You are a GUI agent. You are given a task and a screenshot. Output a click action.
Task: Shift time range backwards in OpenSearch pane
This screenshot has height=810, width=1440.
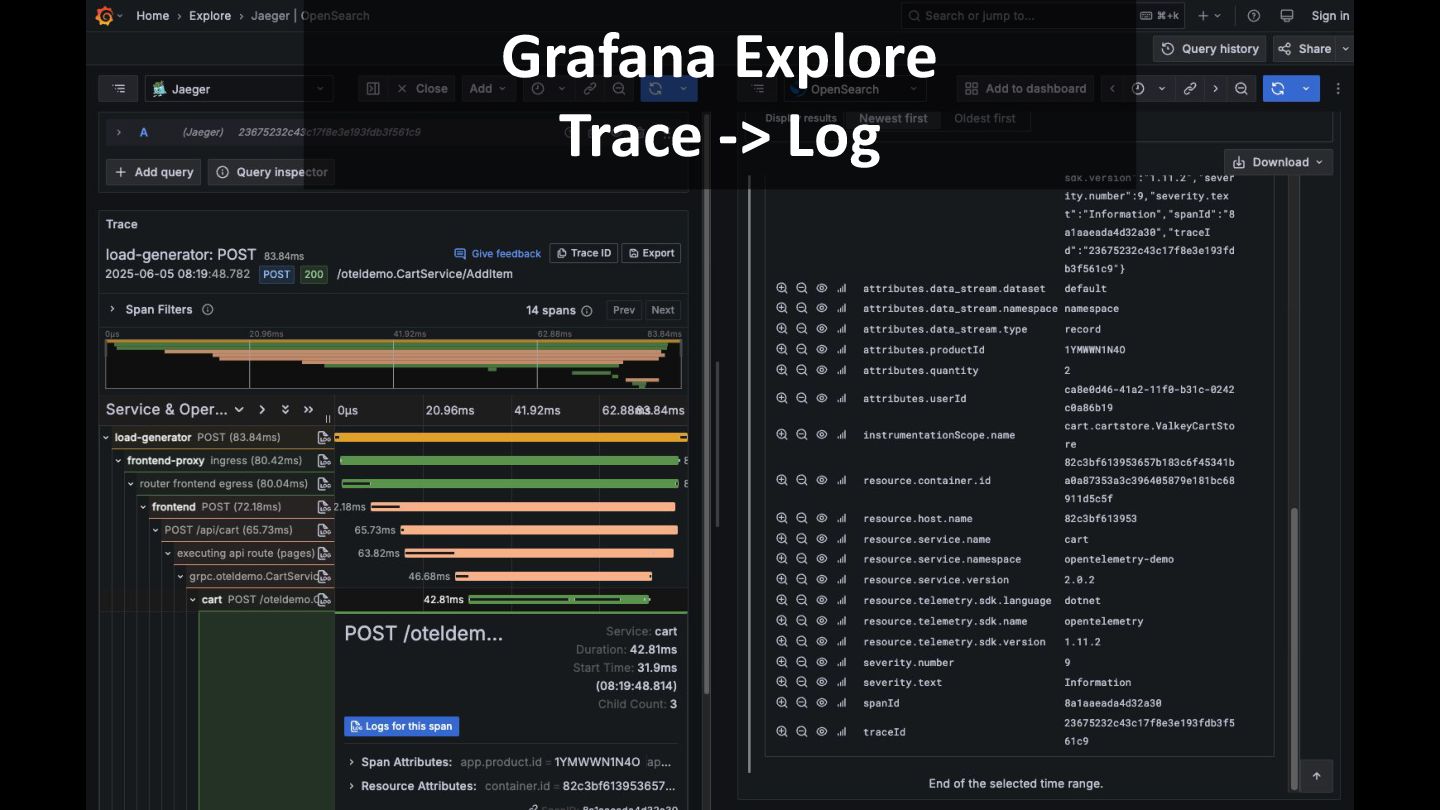1113,89
